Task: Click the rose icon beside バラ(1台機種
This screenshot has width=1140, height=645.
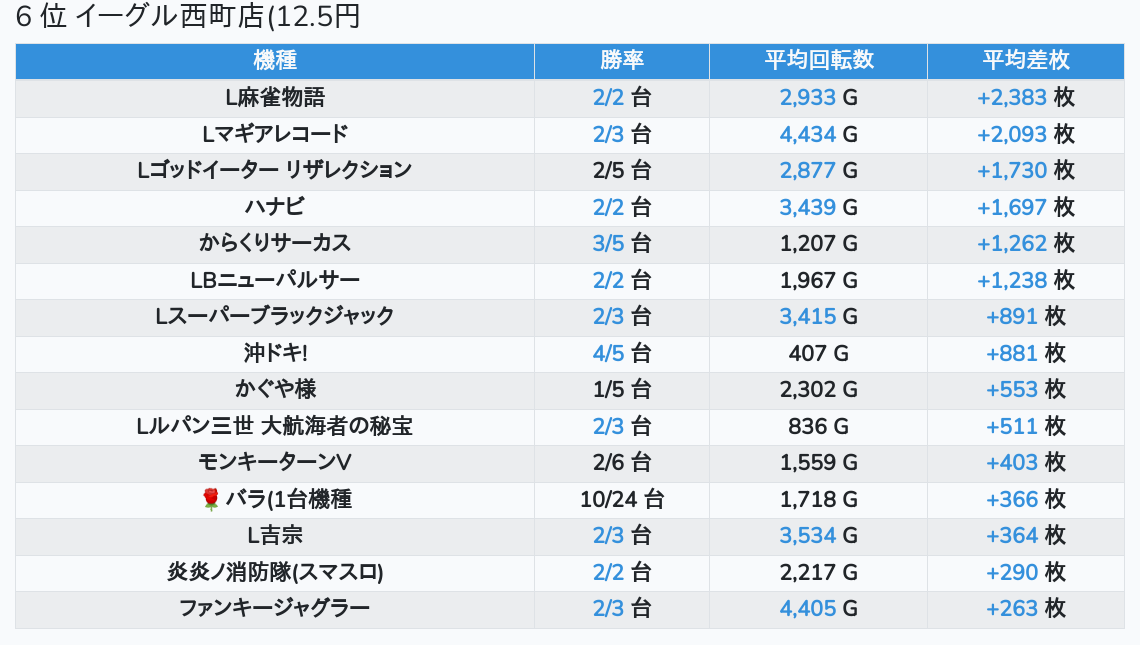Action: tap(211, 500)
